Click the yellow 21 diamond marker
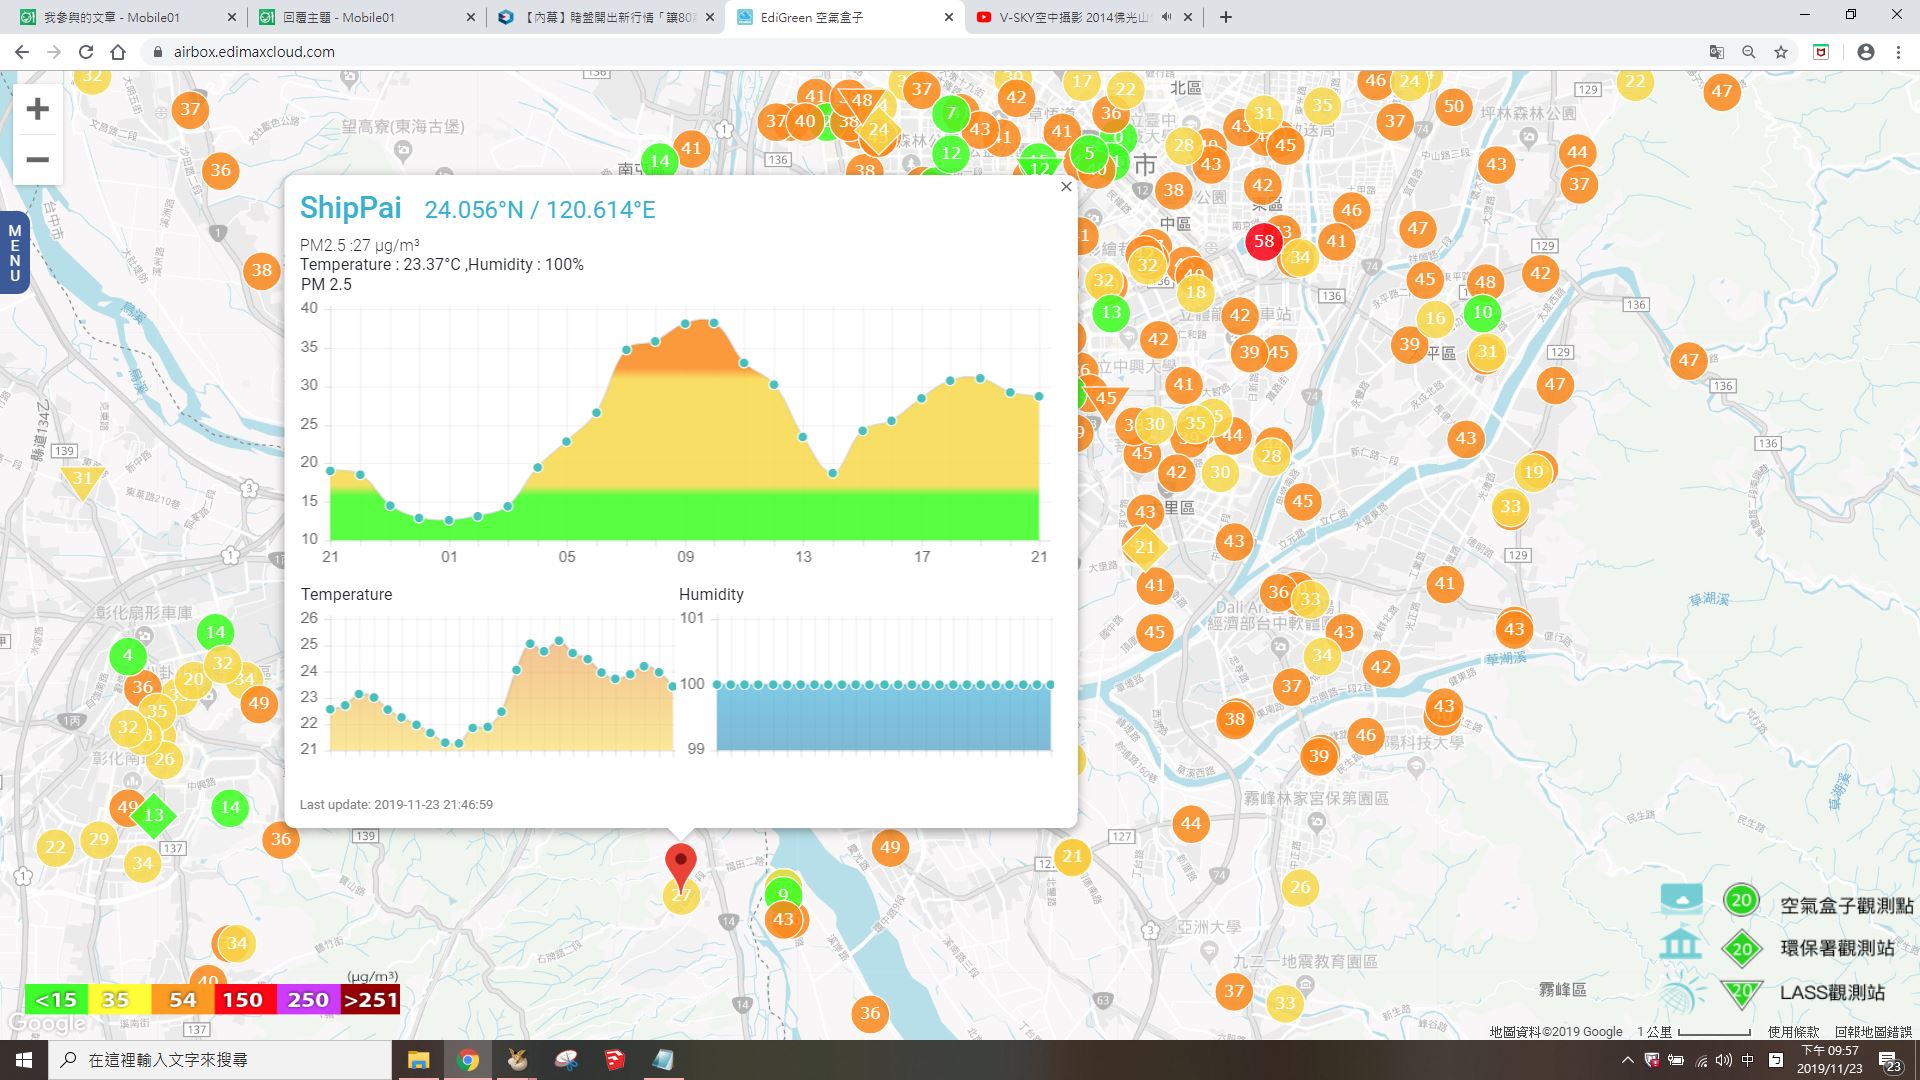 (x=1145, y=547)
